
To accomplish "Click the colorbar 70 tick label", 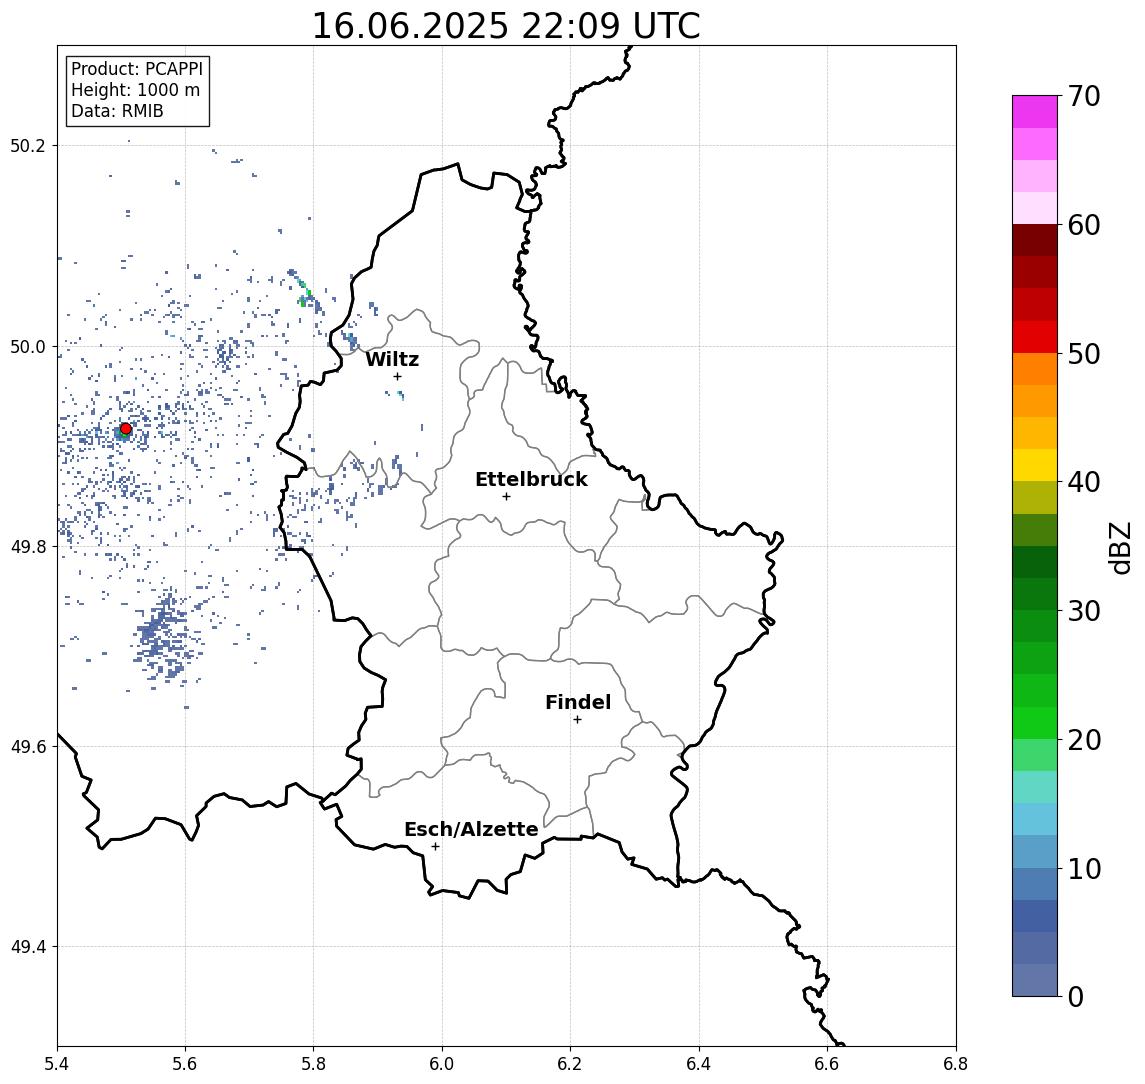I will click(x=1084, y=96).
